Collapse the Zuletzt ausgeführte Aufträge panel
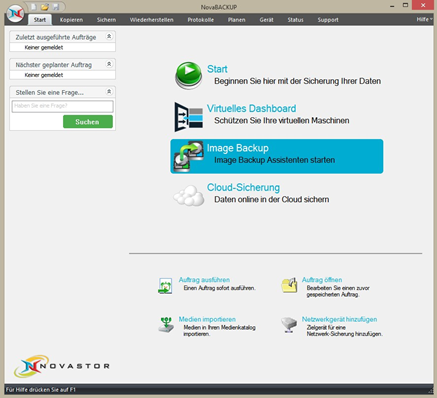Screen dimensions: 437x398 109,36
